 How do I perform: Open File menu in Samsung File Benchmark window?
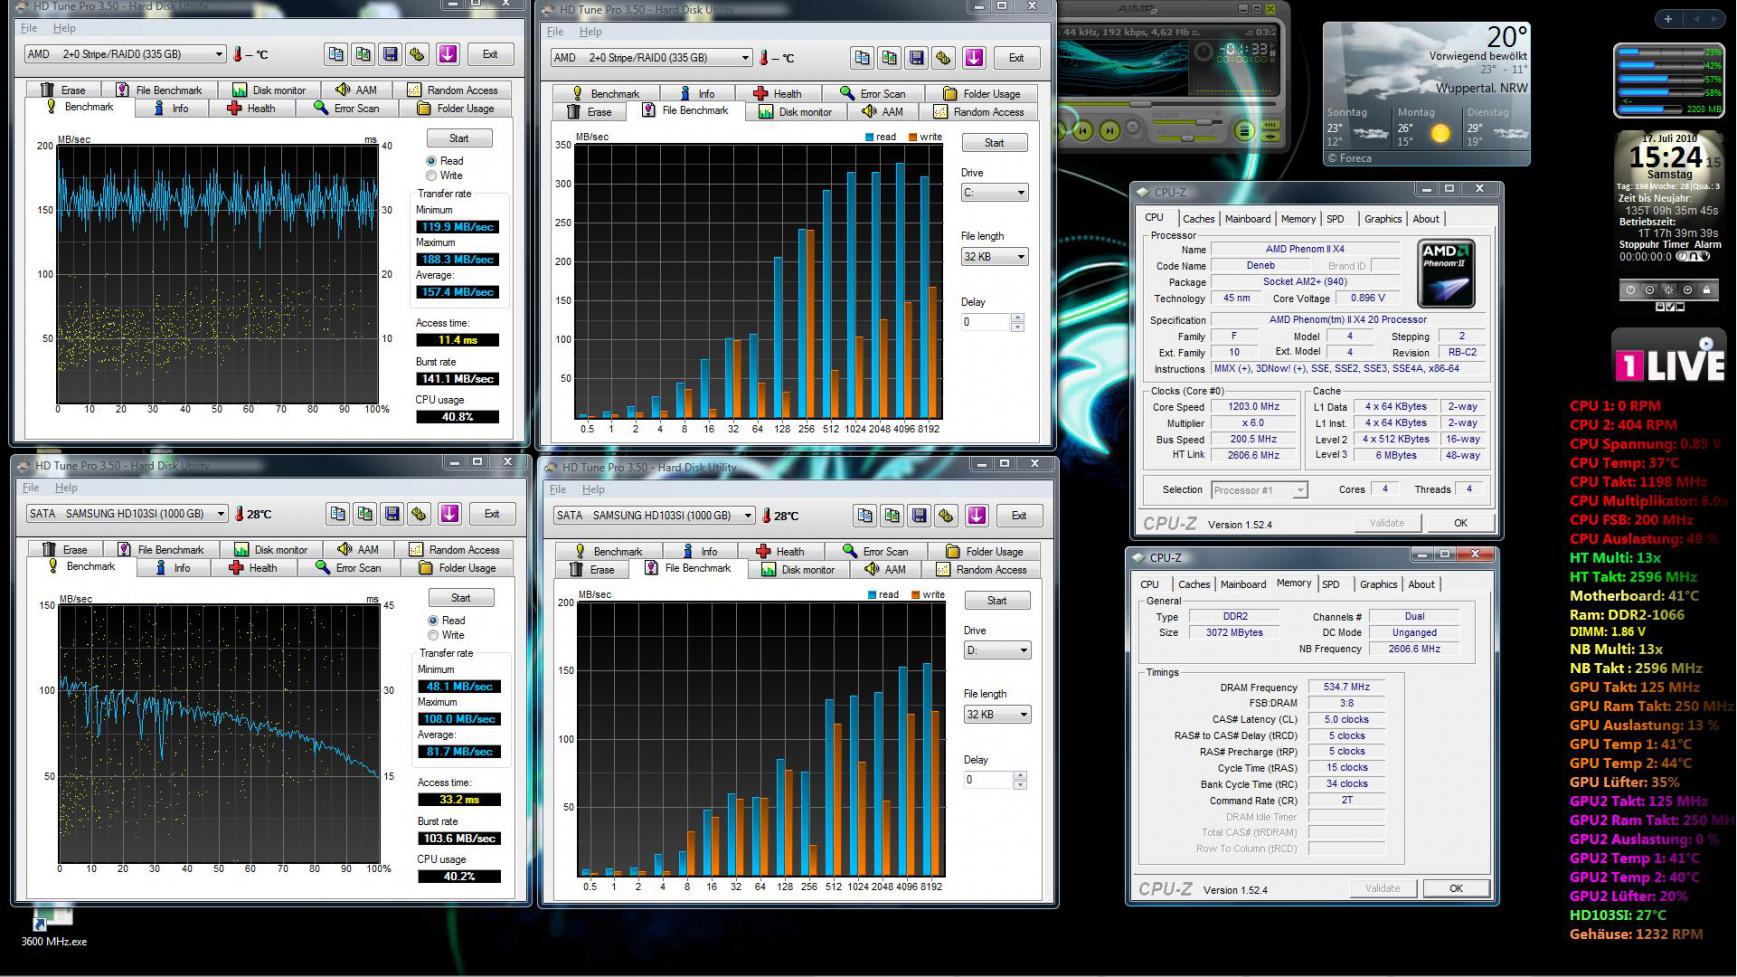point(558,490)
